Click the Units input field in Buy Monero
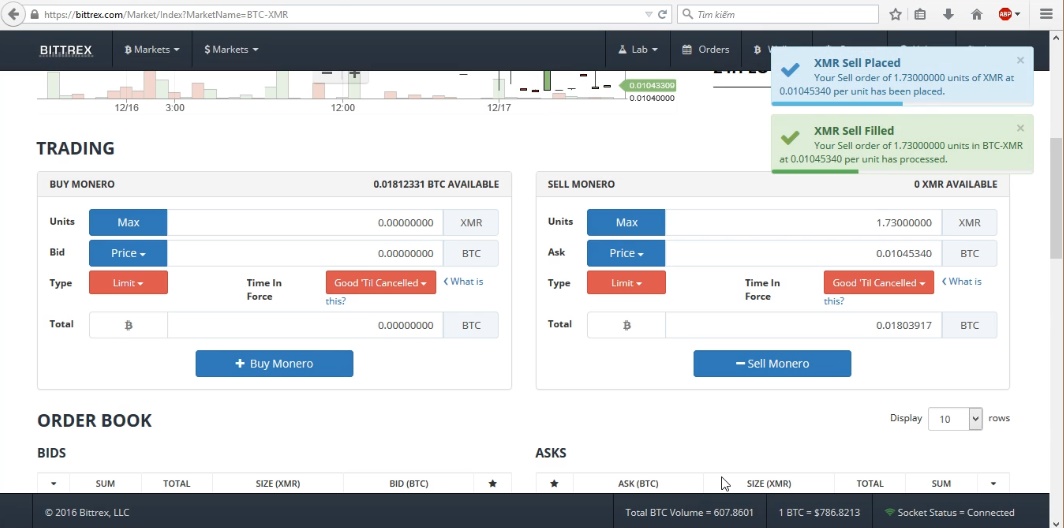 (305, 223)
